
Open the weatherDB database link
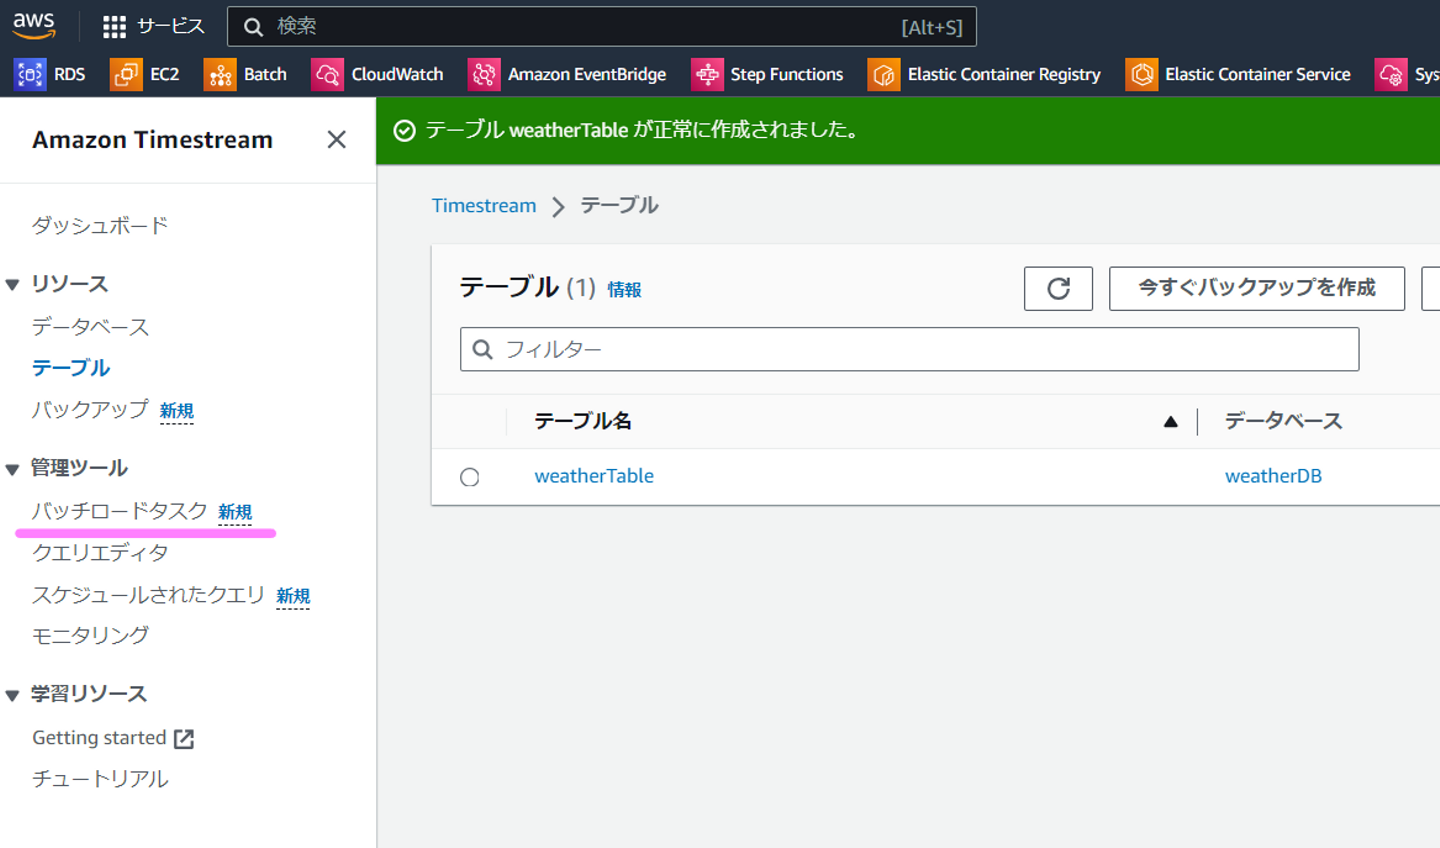[1273, 476]
